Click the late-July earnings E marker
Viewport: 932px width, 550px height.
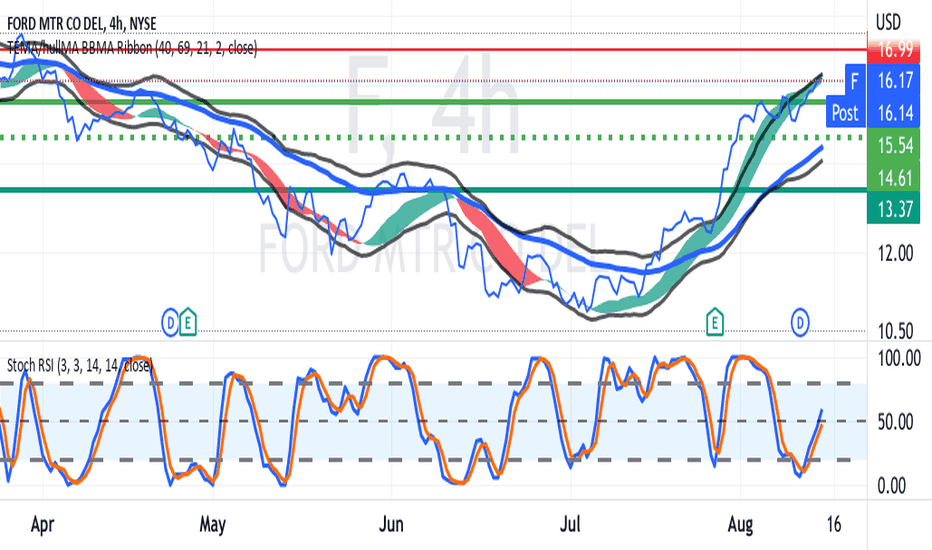pos(714,322)
